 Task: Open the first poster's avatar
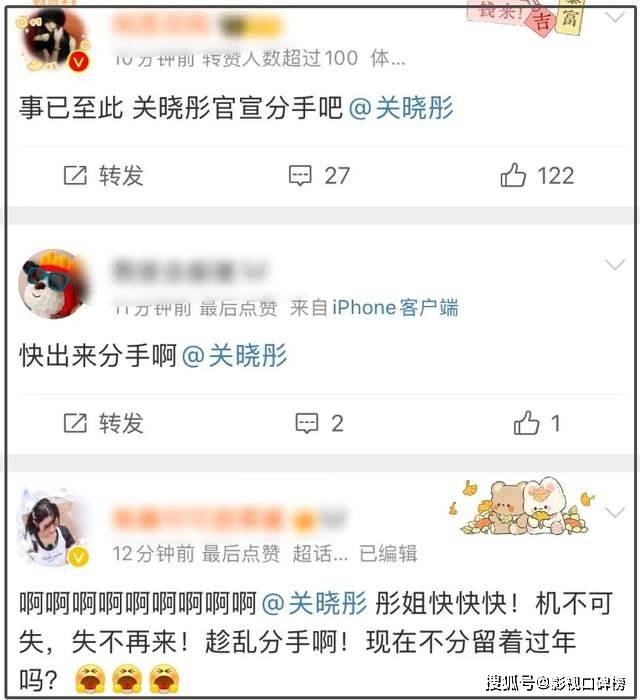point(54,40)
